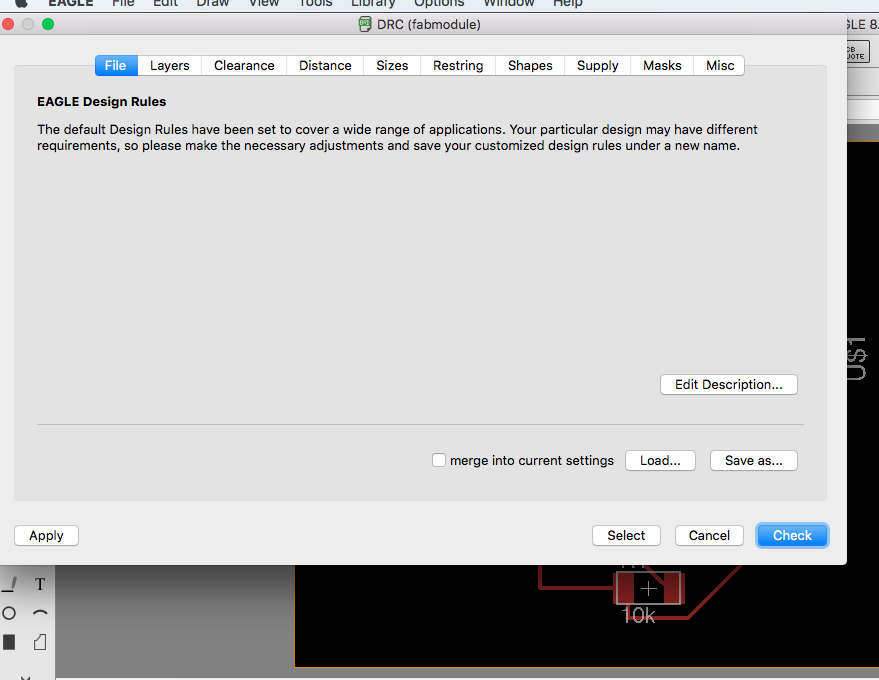Open the View menu
This screenshot has width=879, height=680.
tap(263, 3)
